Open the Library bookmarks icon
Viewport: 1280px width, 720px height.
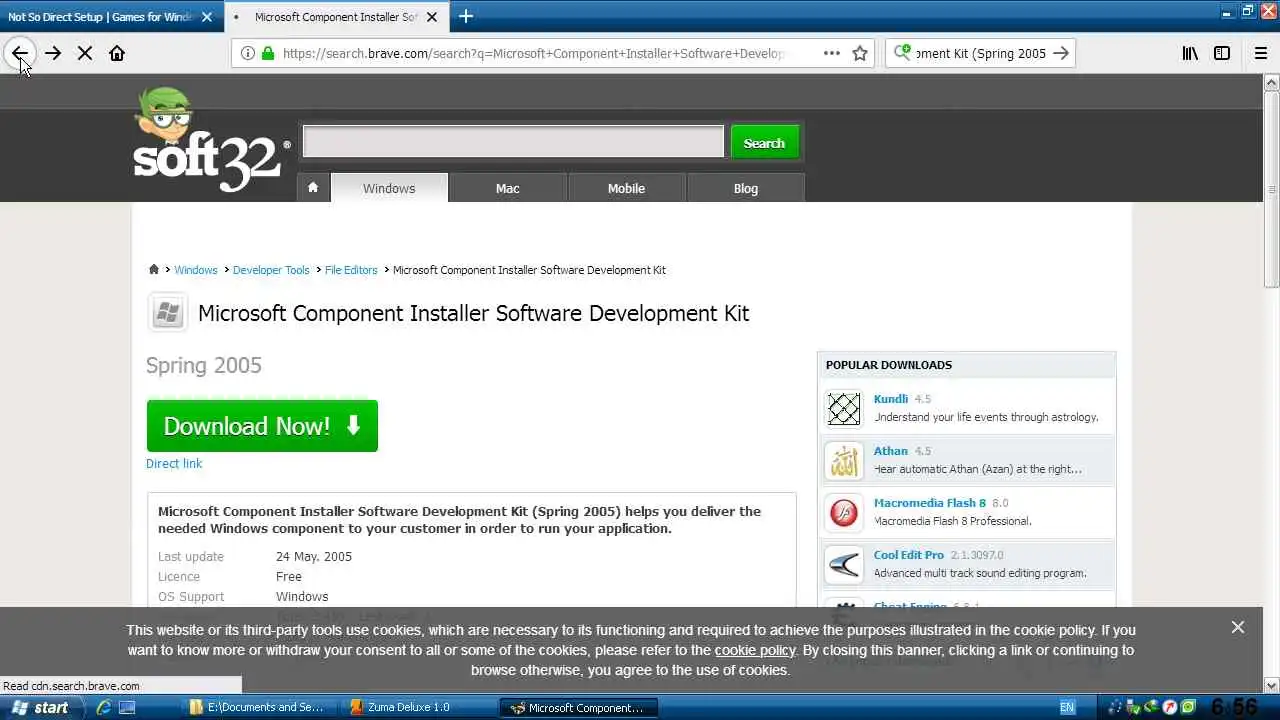(x=1190, y=53)
